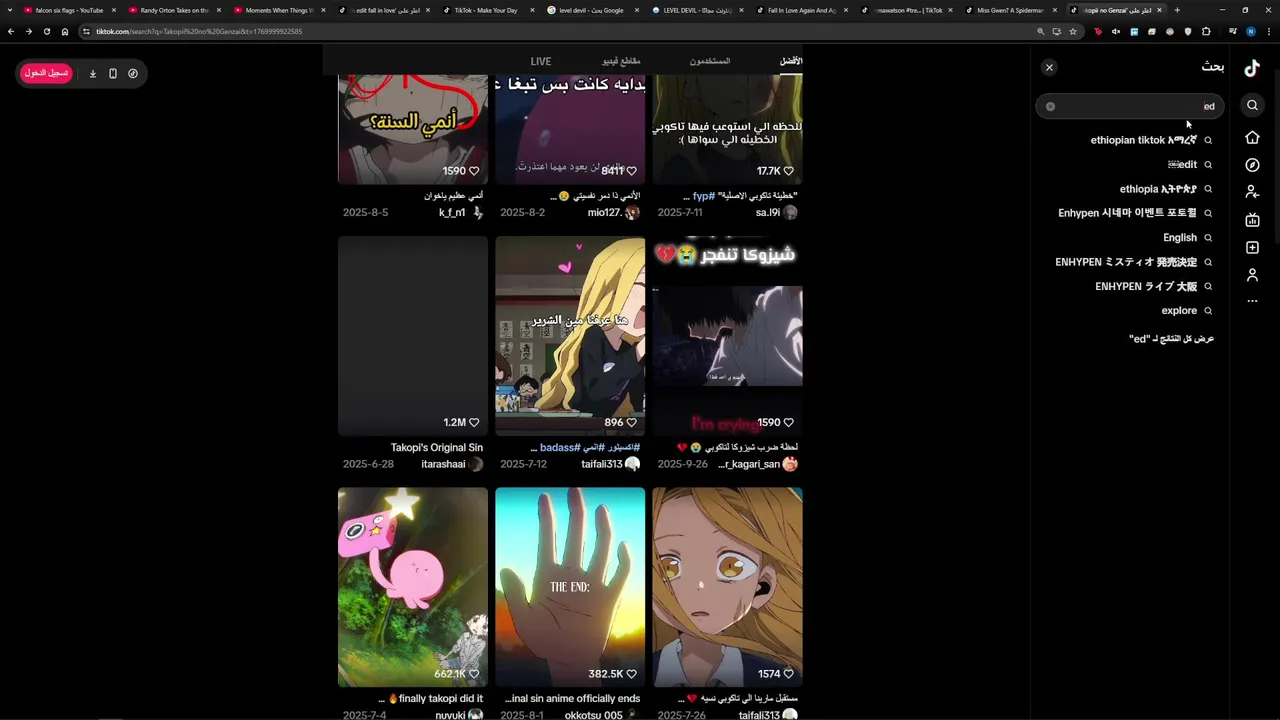Image resolution: width=1280 pixels, height=720 pixels.
Task: Open a new browser tab
Action: (x=1177, y=10)
